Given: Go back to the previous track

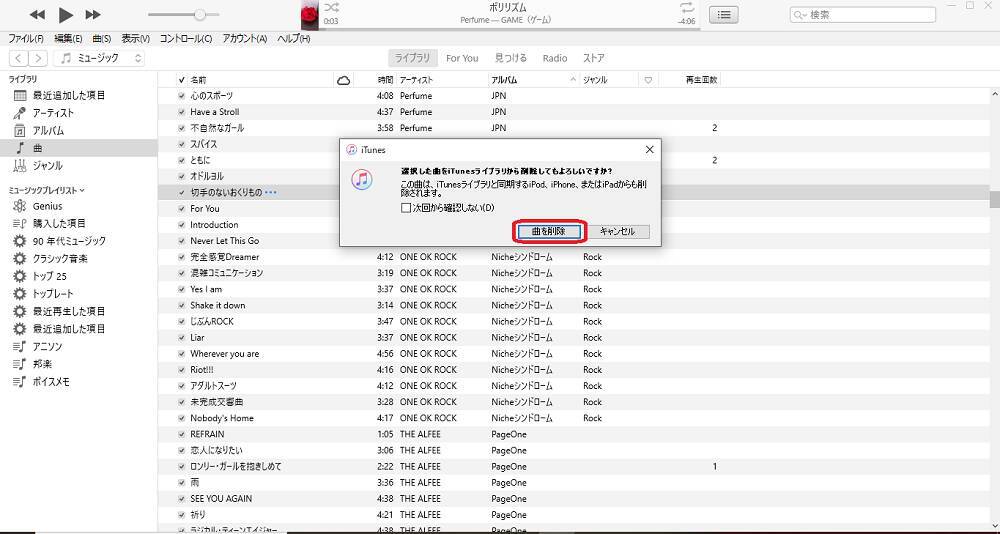Looking at the screenshot, I should [x=37, y=15].
